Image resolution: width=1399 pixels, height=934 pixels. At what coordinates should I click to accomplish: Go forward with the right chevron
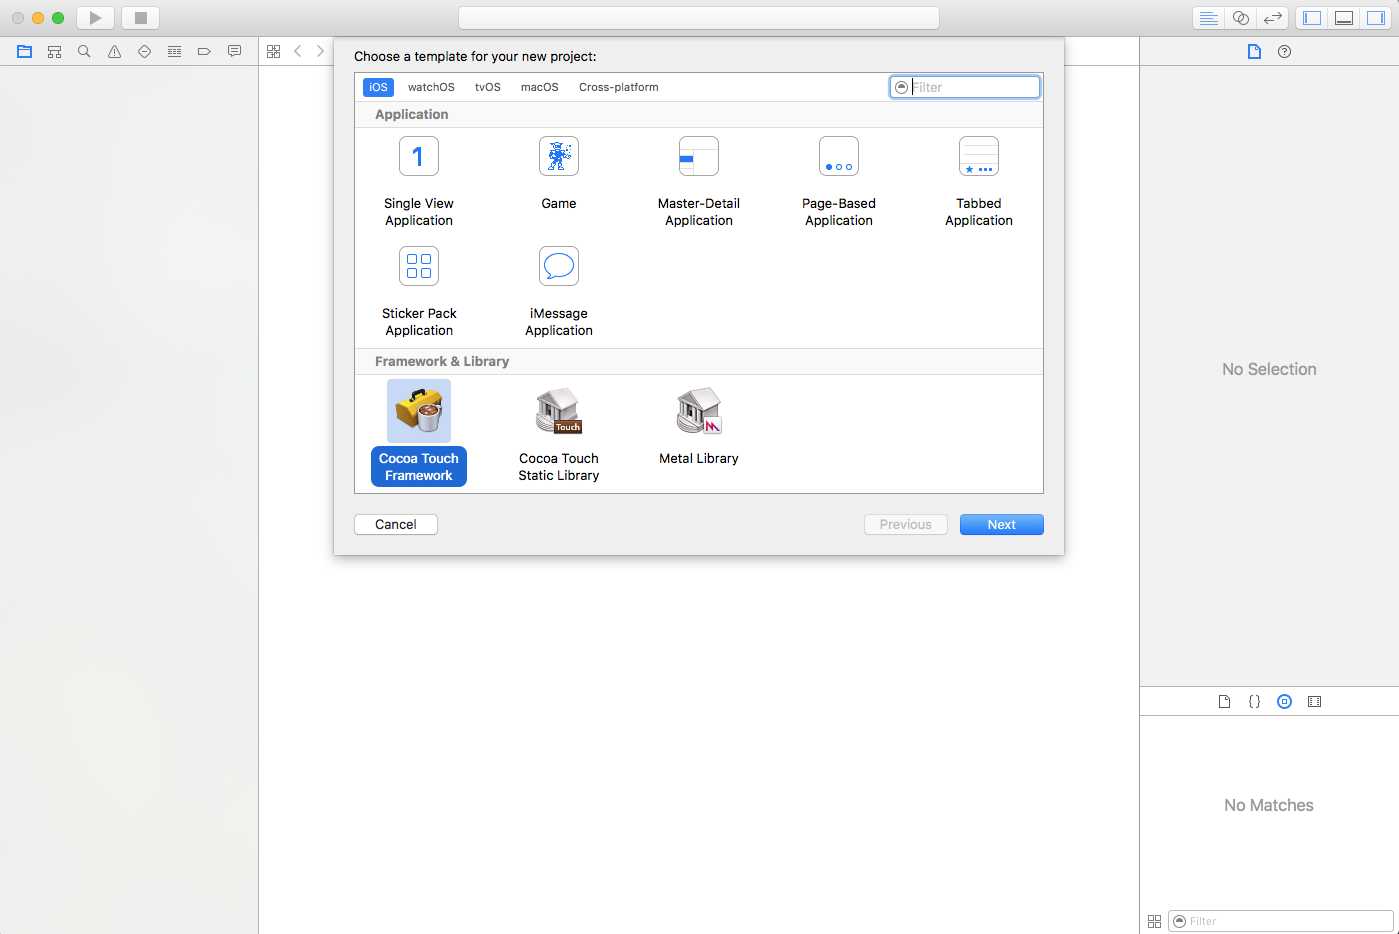tap(320, 51)
